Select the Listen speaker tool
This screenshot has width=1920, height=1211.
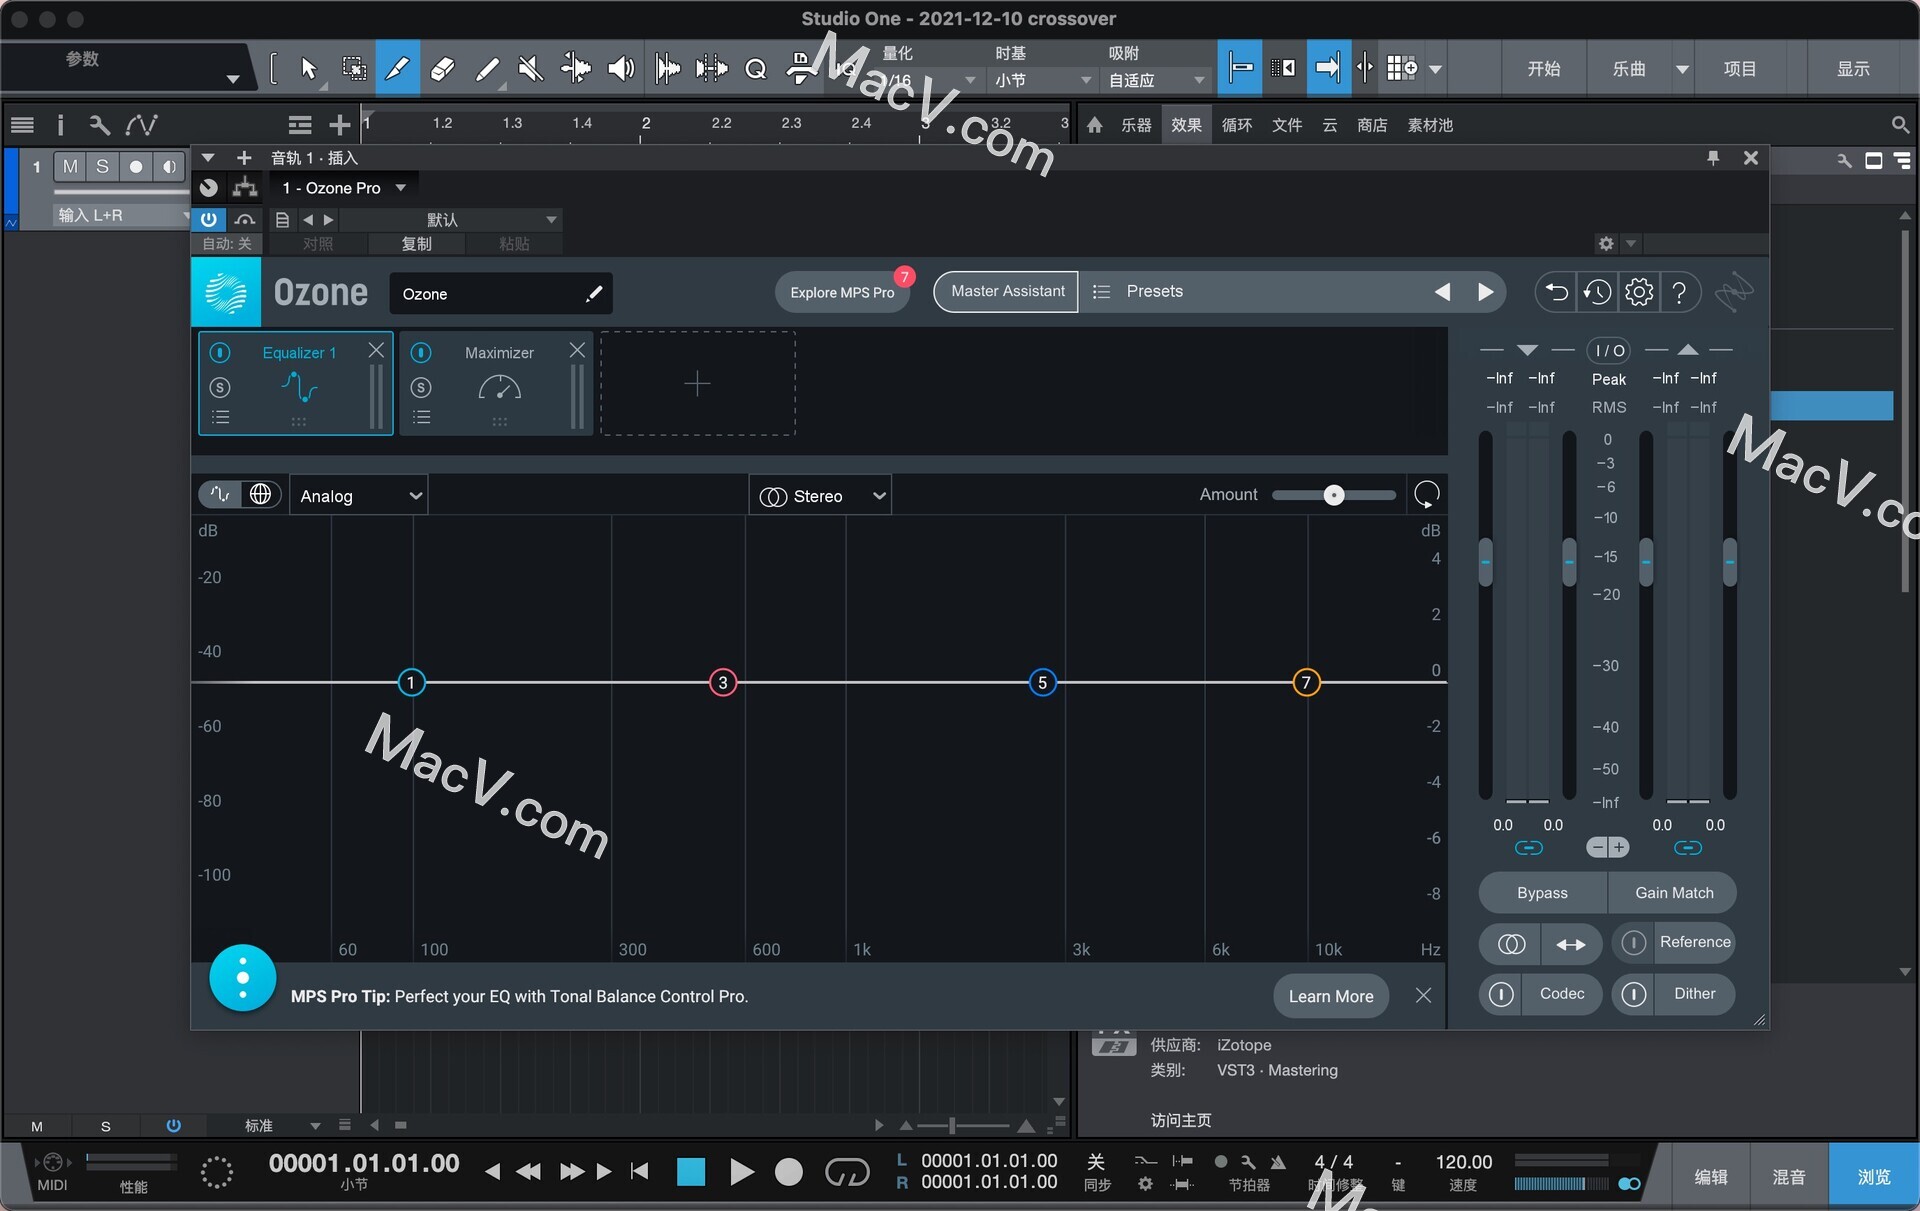click(x=621, y=68)
